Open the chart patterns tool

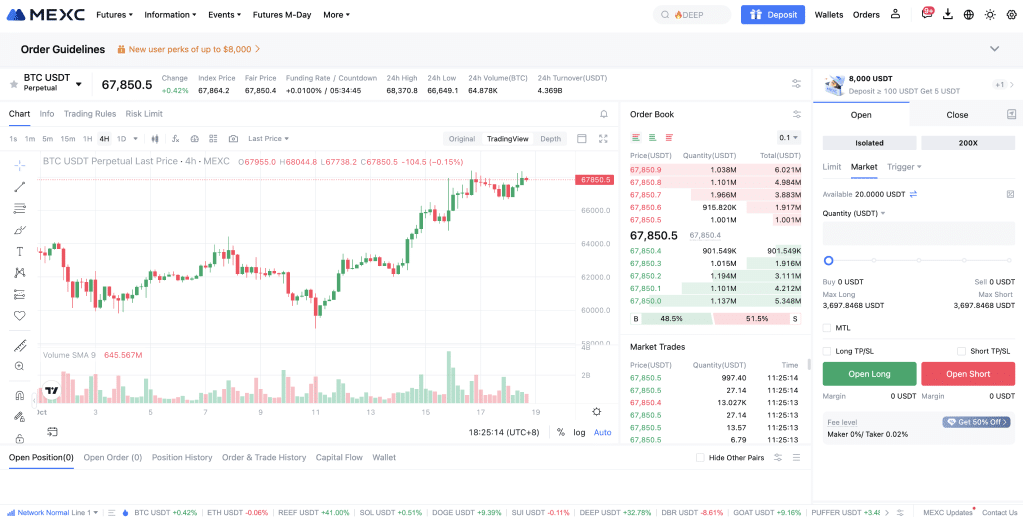[x=20, y=273]
